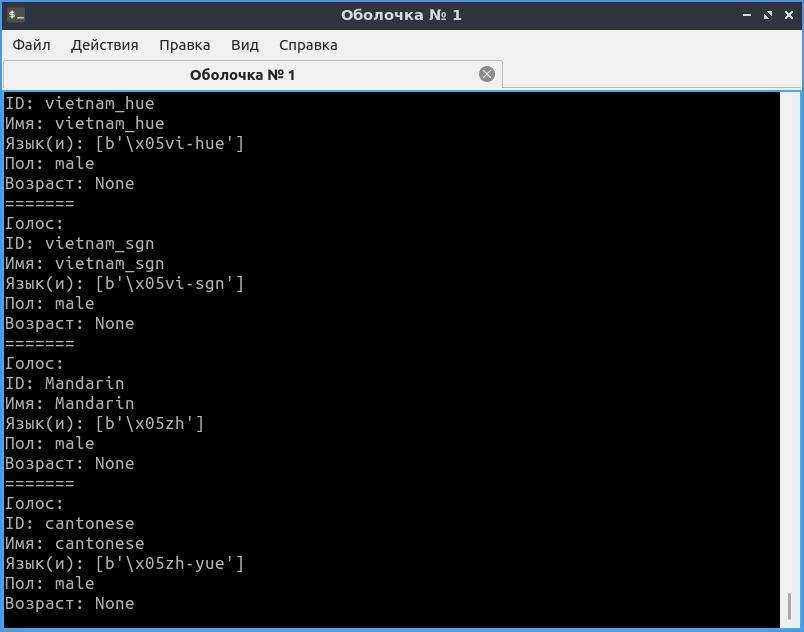Screen dimensions: 804x632
Task: Click the terminal scrollbar thumb
Action: pos(790,606)
